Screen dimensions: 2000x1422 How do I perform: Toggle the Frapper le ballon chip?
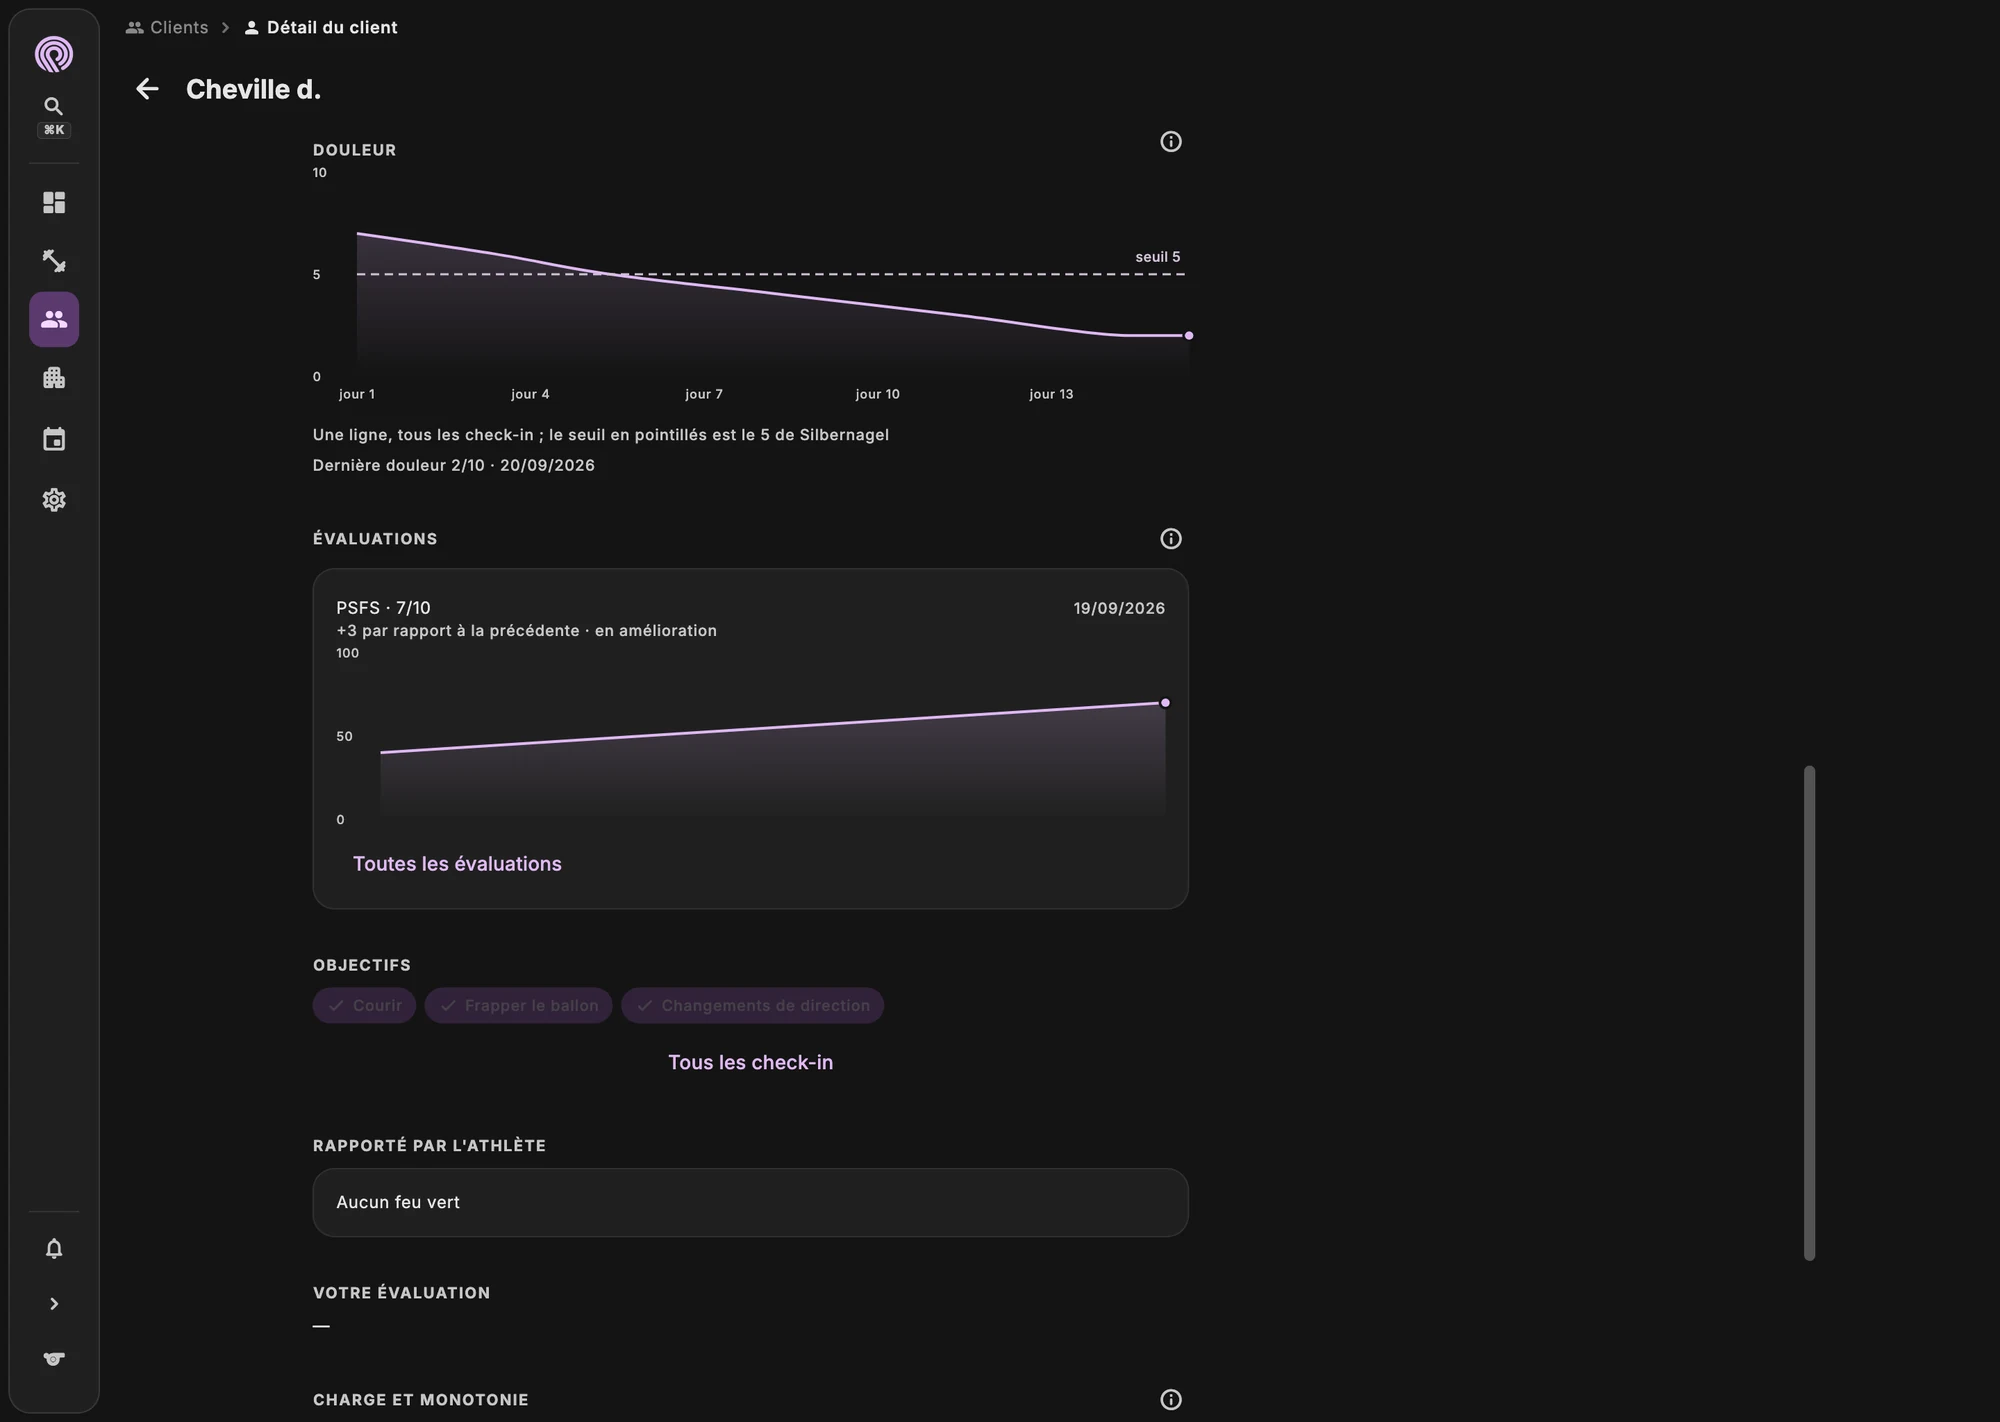pyautogui.click(x=518, y=1006)
